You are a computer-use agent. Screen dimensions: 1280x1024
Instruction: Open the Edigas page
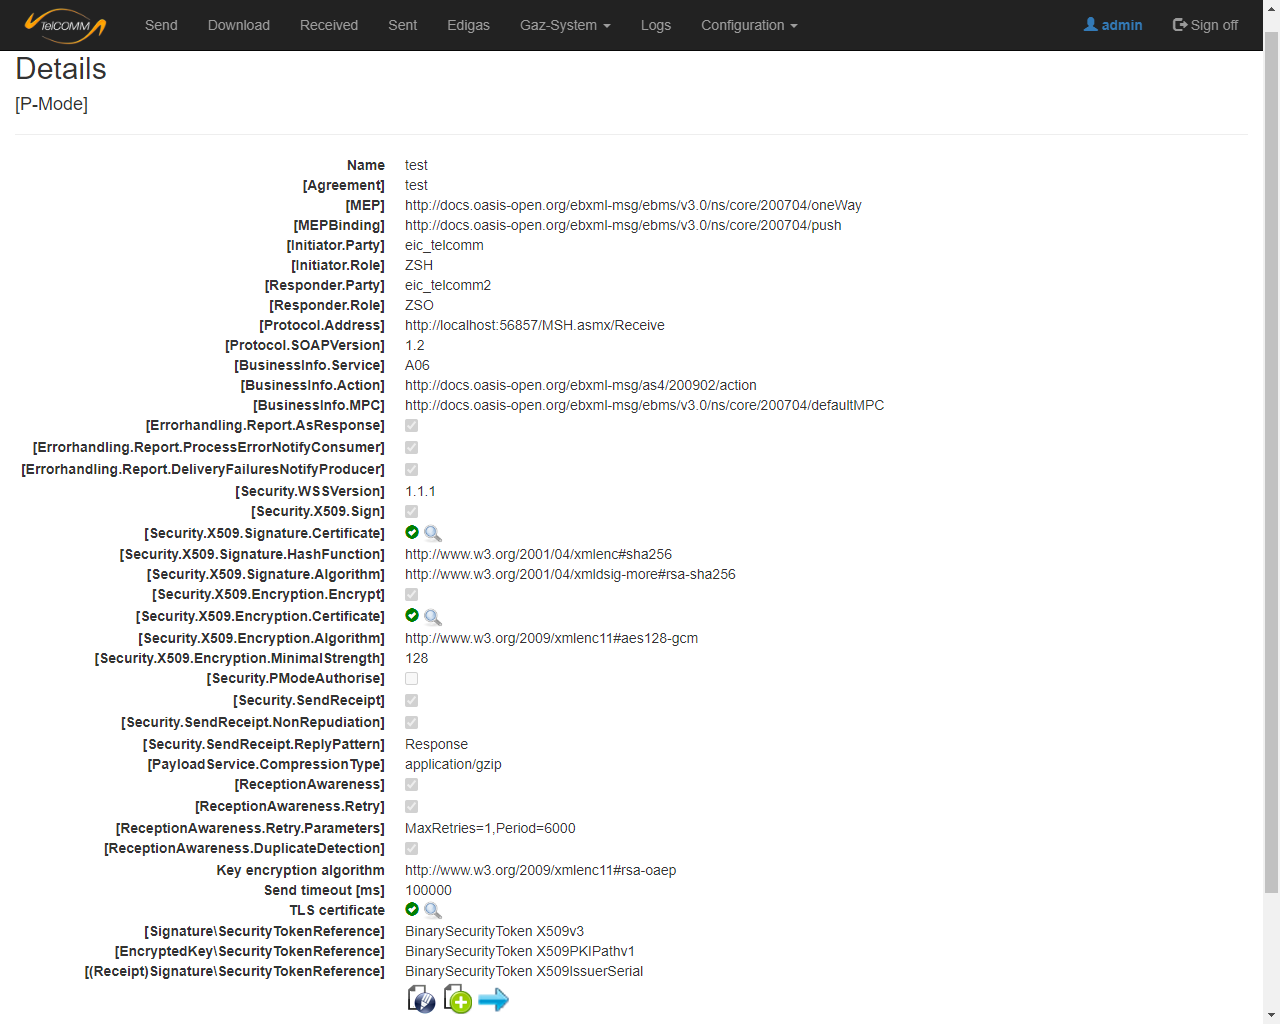coord(468,25)
